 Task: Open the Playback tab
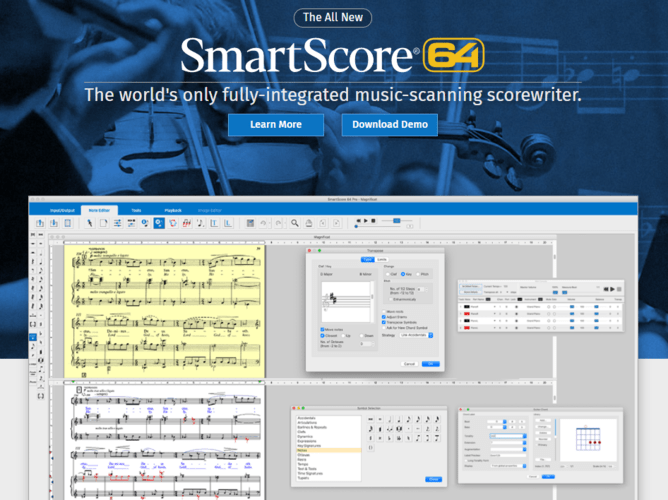pyautogui.click(x=173, y=210)
